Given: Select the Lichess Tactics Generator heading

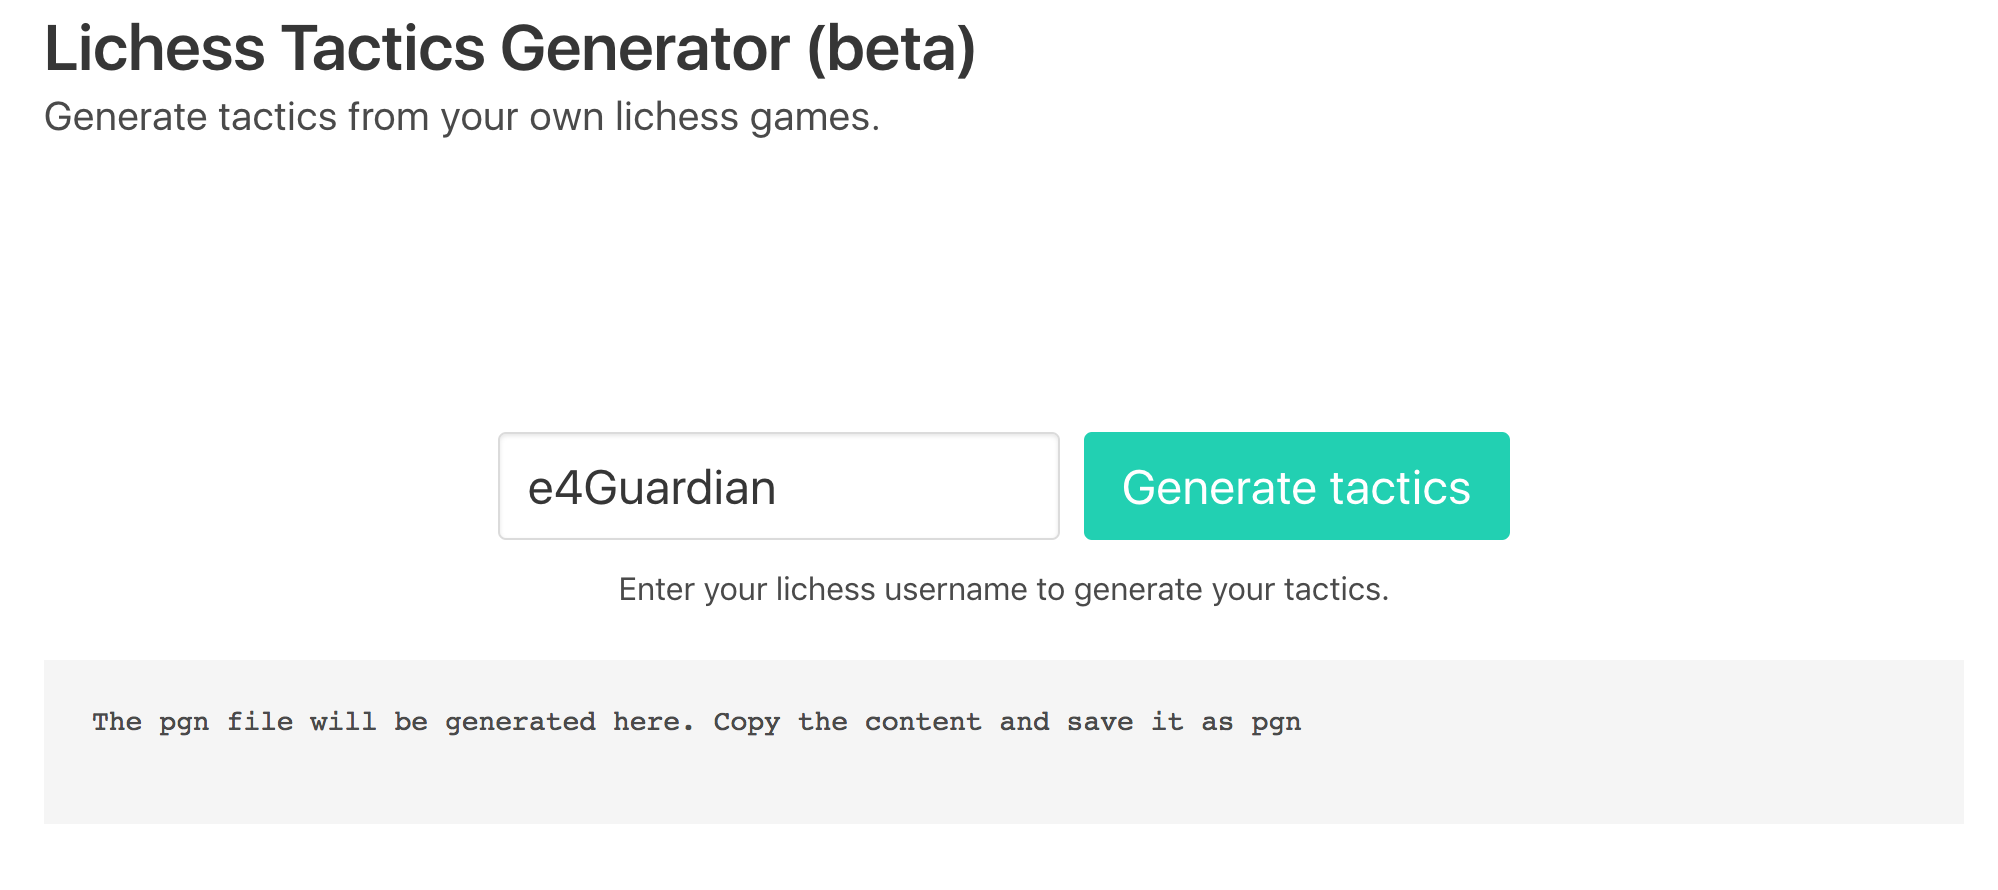Looking at the screenshot, I should (x=510, y=48).
